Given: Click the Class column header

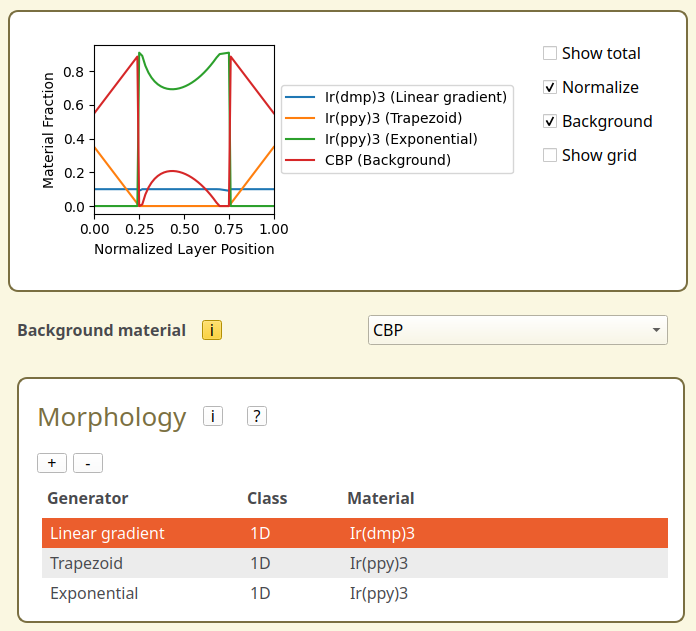Looking at the screenshot, I should [267, 498].
